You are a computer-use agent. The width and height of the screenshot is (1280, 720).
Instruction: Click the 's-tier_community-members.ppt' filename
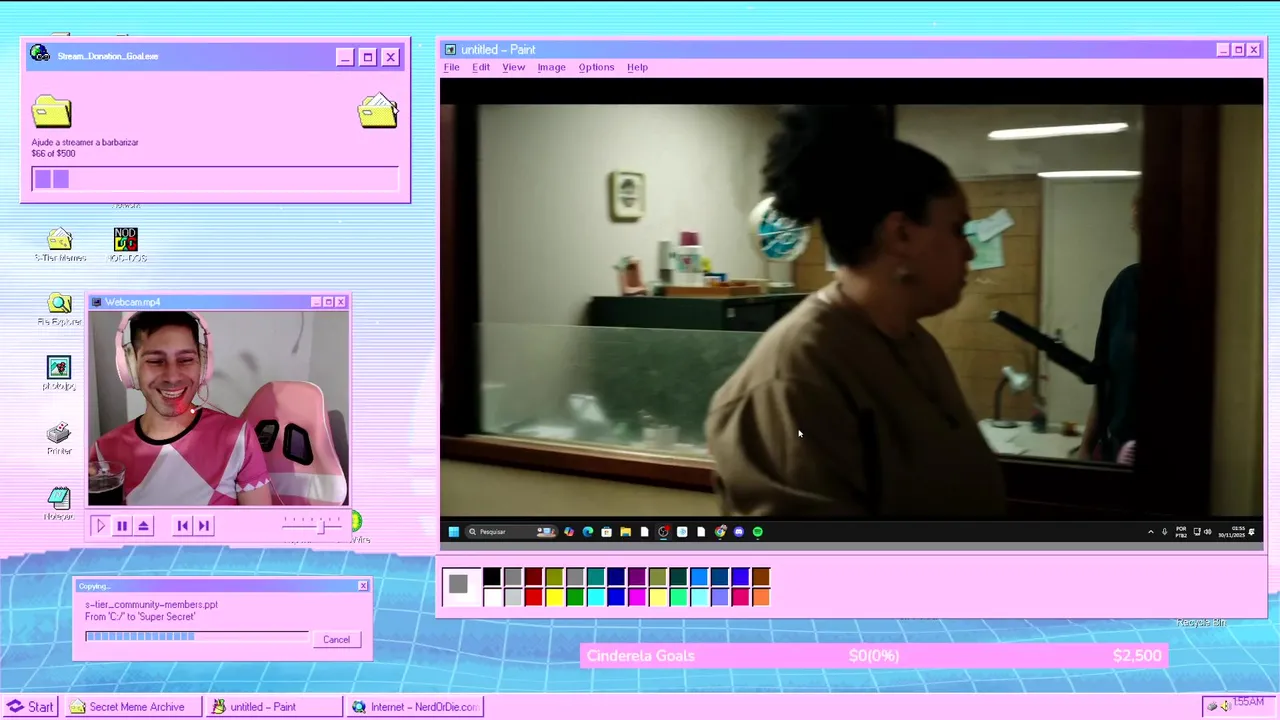pos(151,605)
